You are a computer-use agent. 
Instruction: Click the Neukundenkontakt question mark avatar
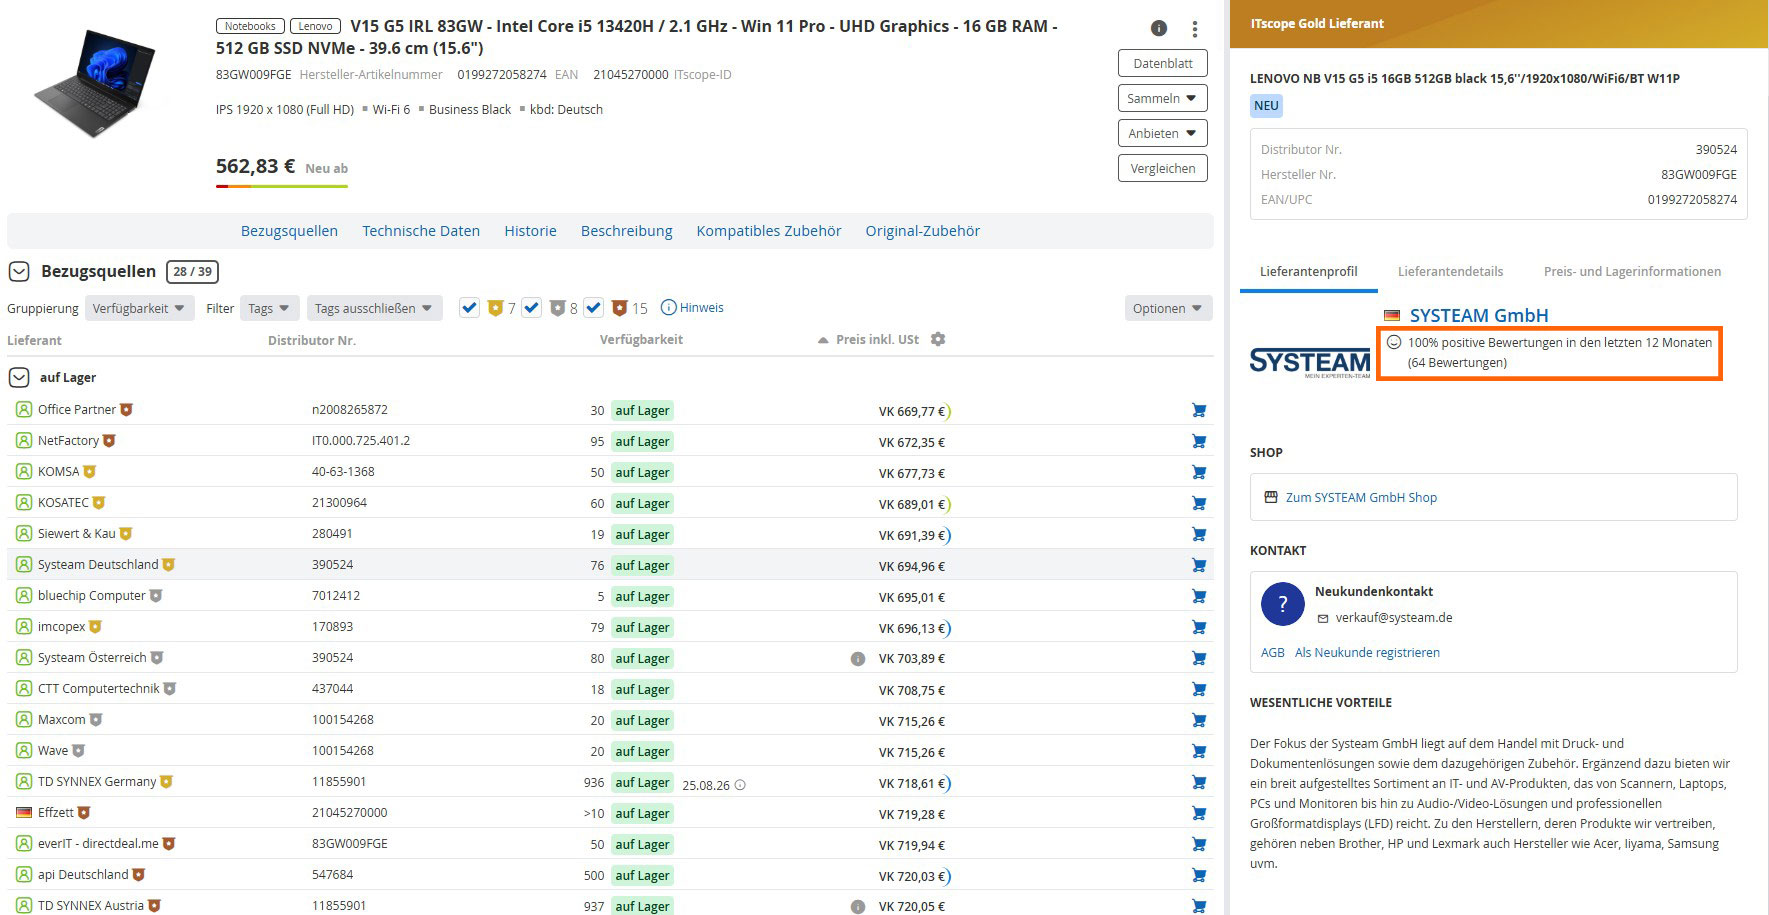pyautogui.click(x=1283, y=604)
